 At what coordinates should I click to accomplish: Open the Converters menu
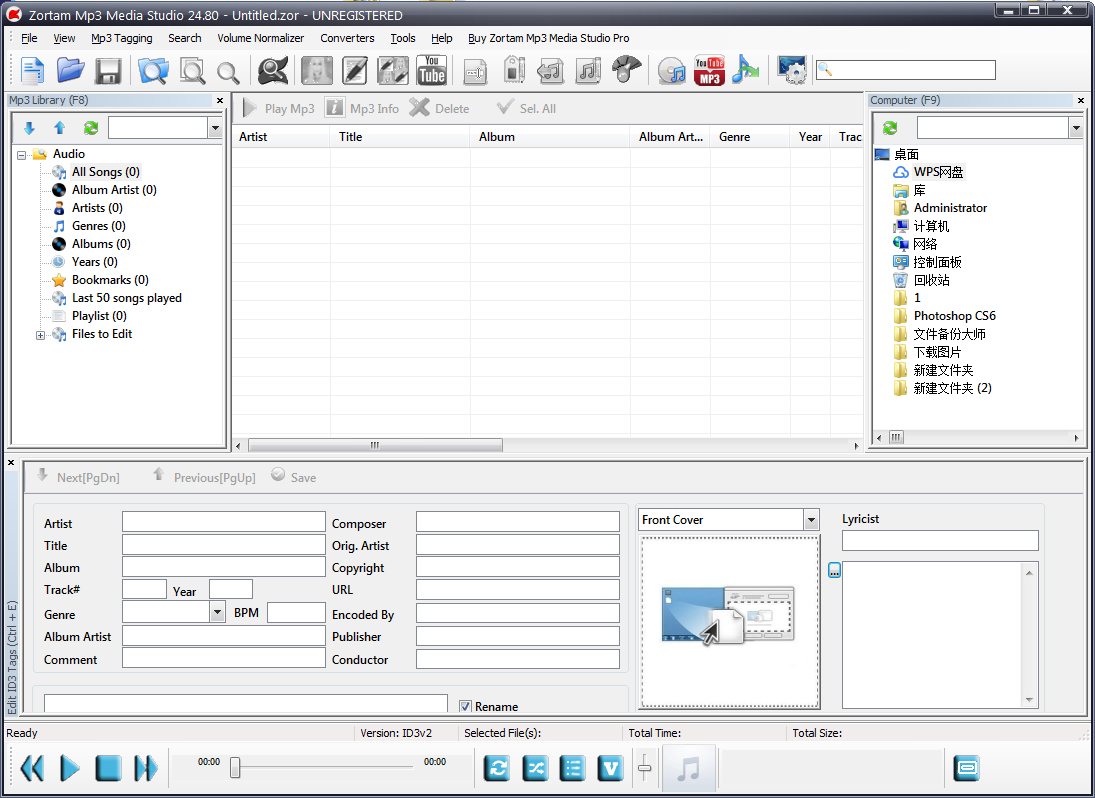(x=347, y=38)
